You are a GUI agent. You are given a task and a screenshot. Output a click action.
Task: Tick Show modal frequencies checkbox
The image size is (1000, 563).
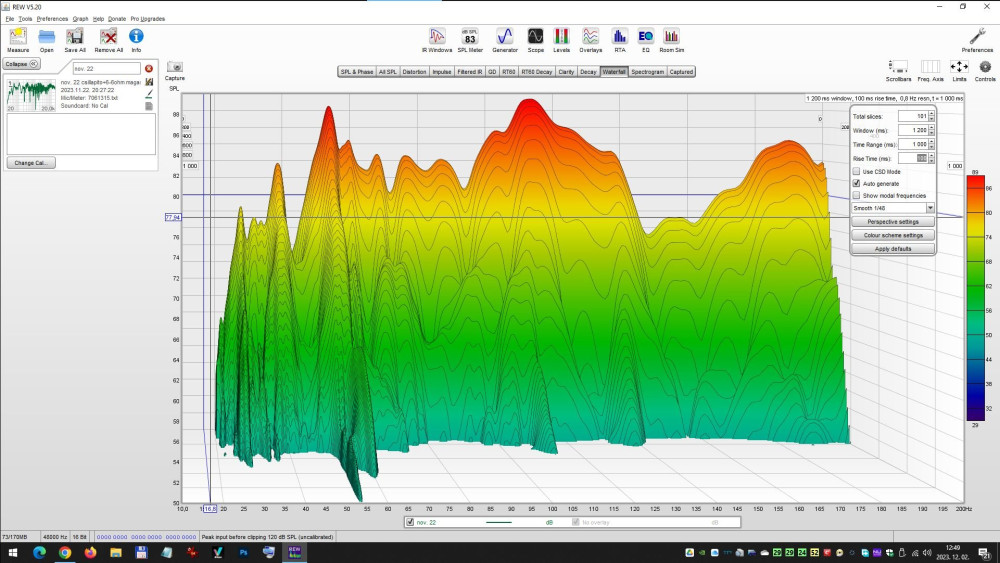pos(856,196)
